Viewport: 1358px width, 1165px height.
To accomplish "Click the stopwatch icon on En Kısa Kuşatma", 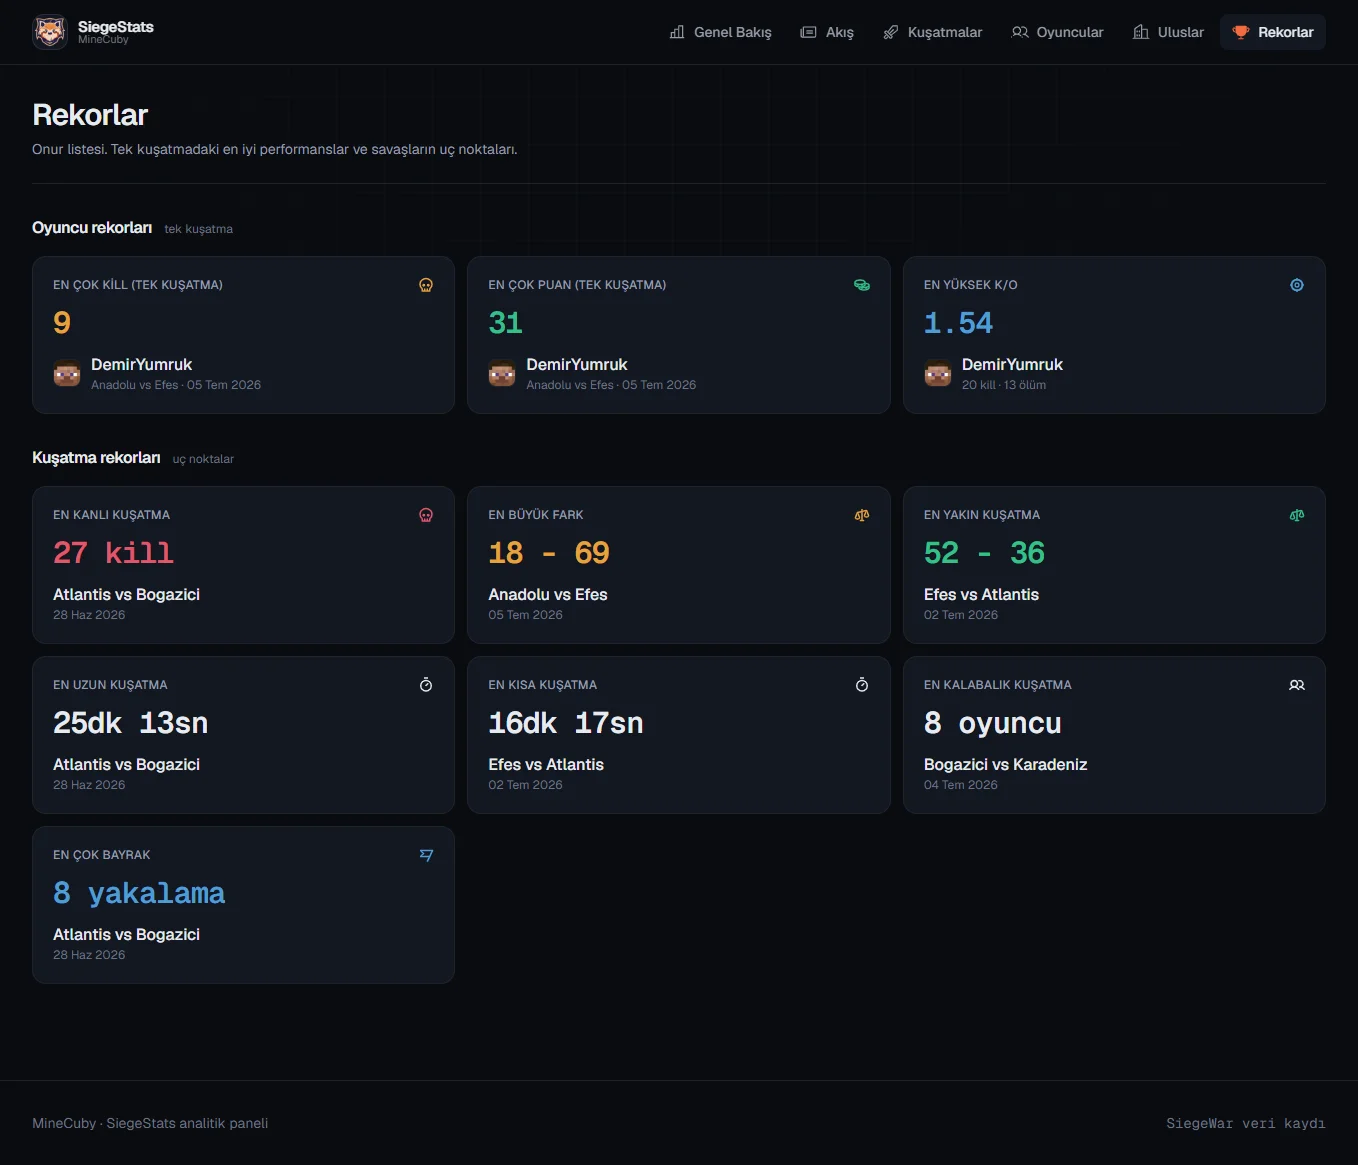I will pos(862,685).
